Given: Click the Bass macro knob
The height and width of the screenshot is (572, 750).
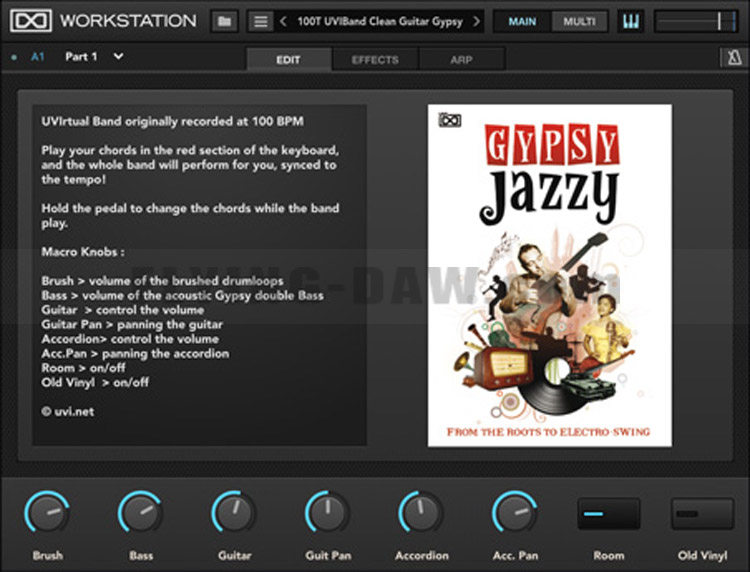Looking at the screenshot, I should point(141,513).
